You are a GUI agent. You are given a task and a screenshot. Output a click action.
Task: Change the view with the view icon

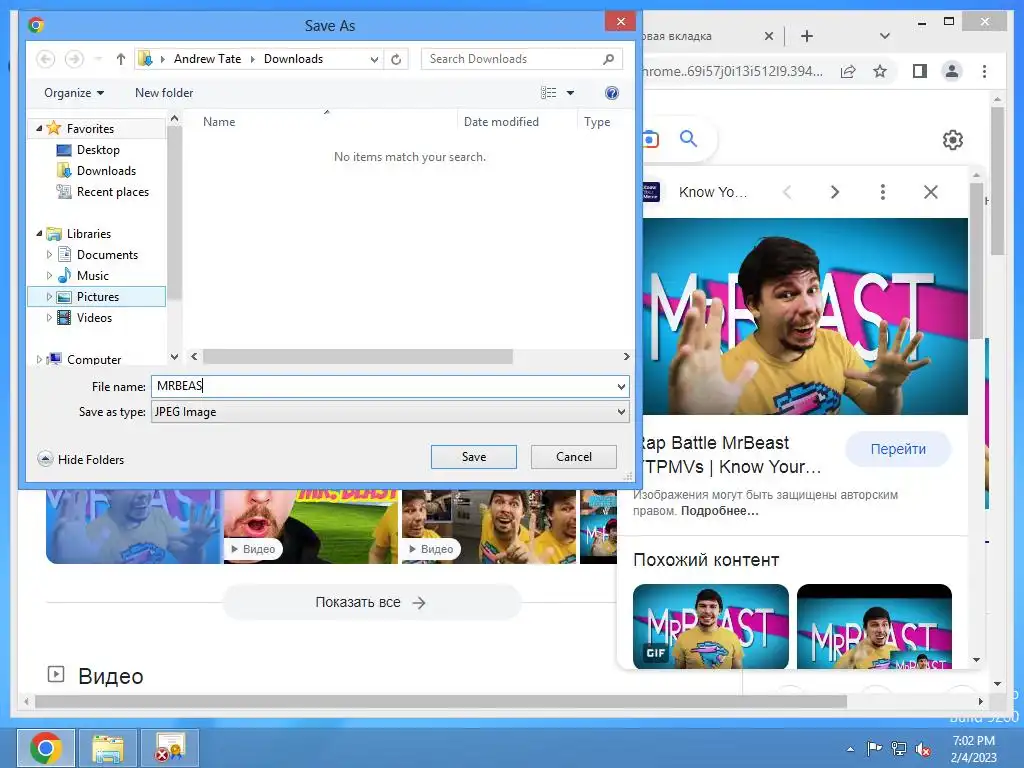tap(549, 93)
